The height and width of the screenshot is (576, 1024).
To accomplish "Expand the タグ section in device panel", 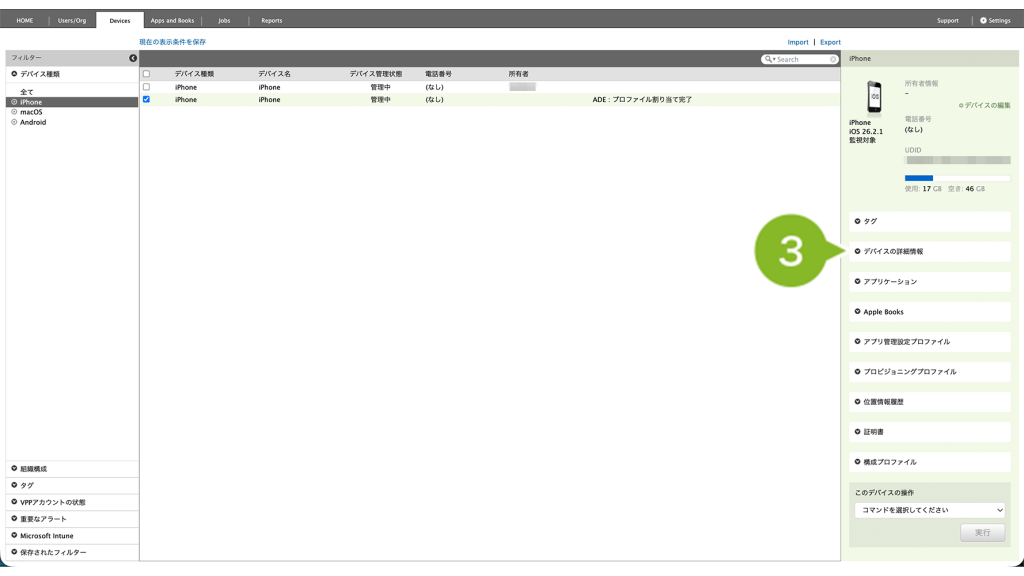I will point(929,221).
